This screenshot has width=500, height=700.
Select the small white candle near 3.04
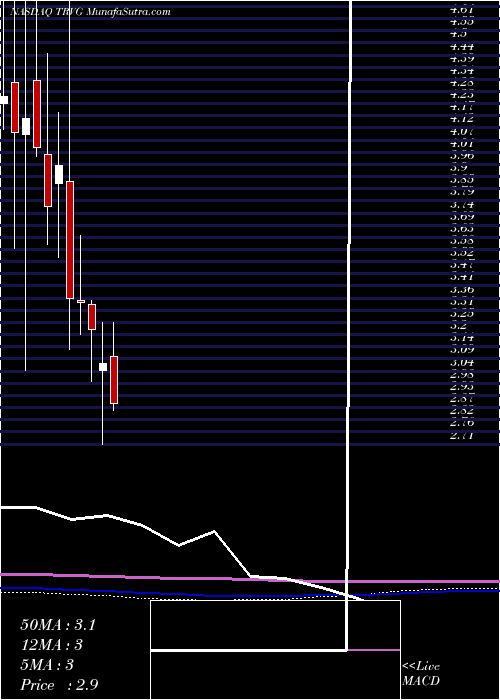tap(103, 367)
